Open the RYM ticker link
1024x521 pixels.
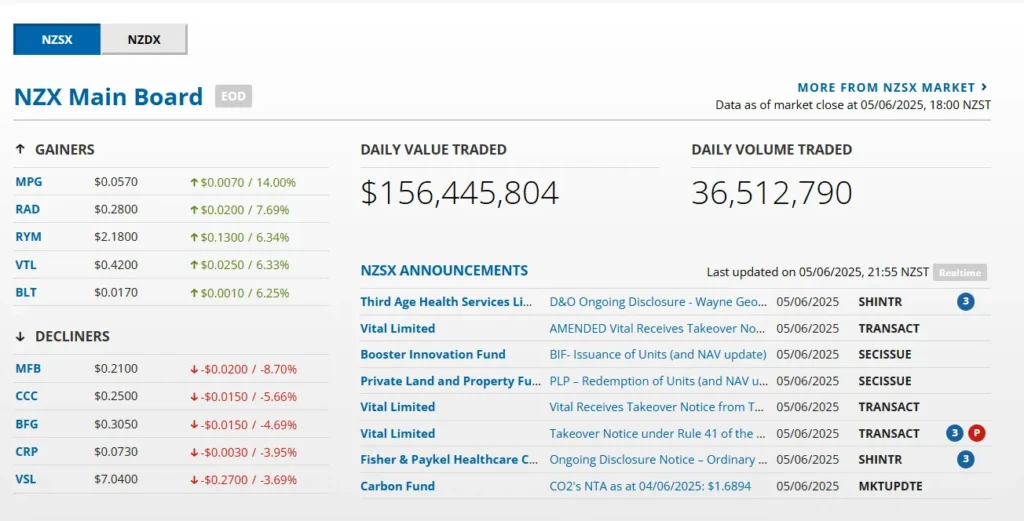coord(29,237)
